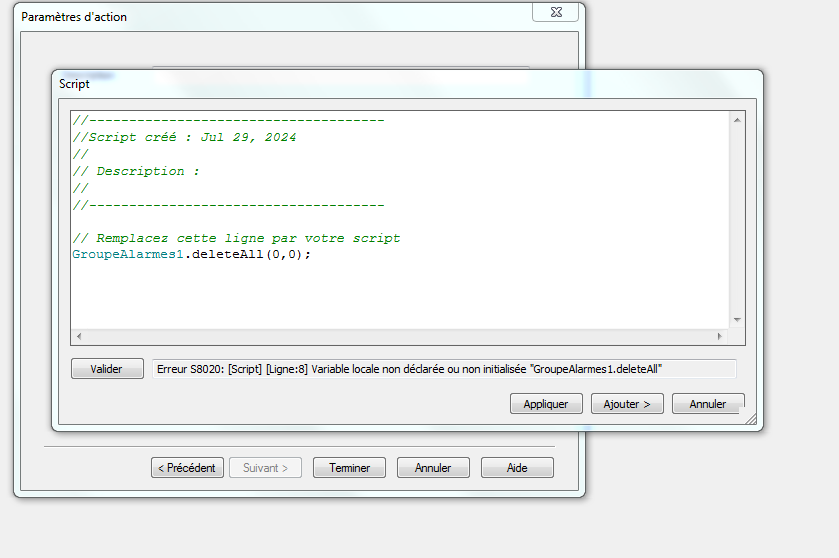This screenshot has height=558, width=839.
Task: Go back with the < Précédent button
Action: [187, 467]
